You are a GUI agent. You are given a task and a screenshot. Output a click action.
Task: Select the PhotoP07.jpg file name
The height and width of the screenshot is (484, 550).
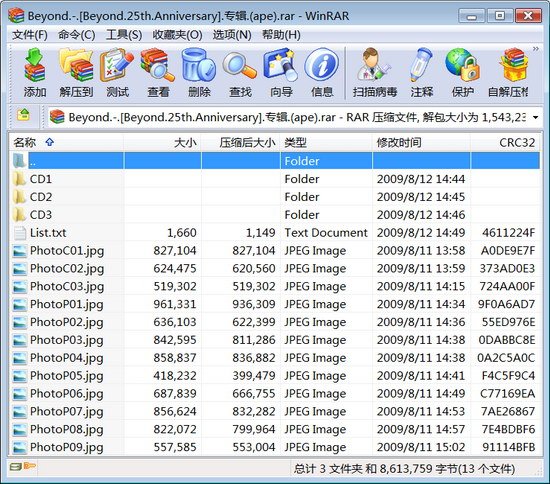(x=67, y=411)
